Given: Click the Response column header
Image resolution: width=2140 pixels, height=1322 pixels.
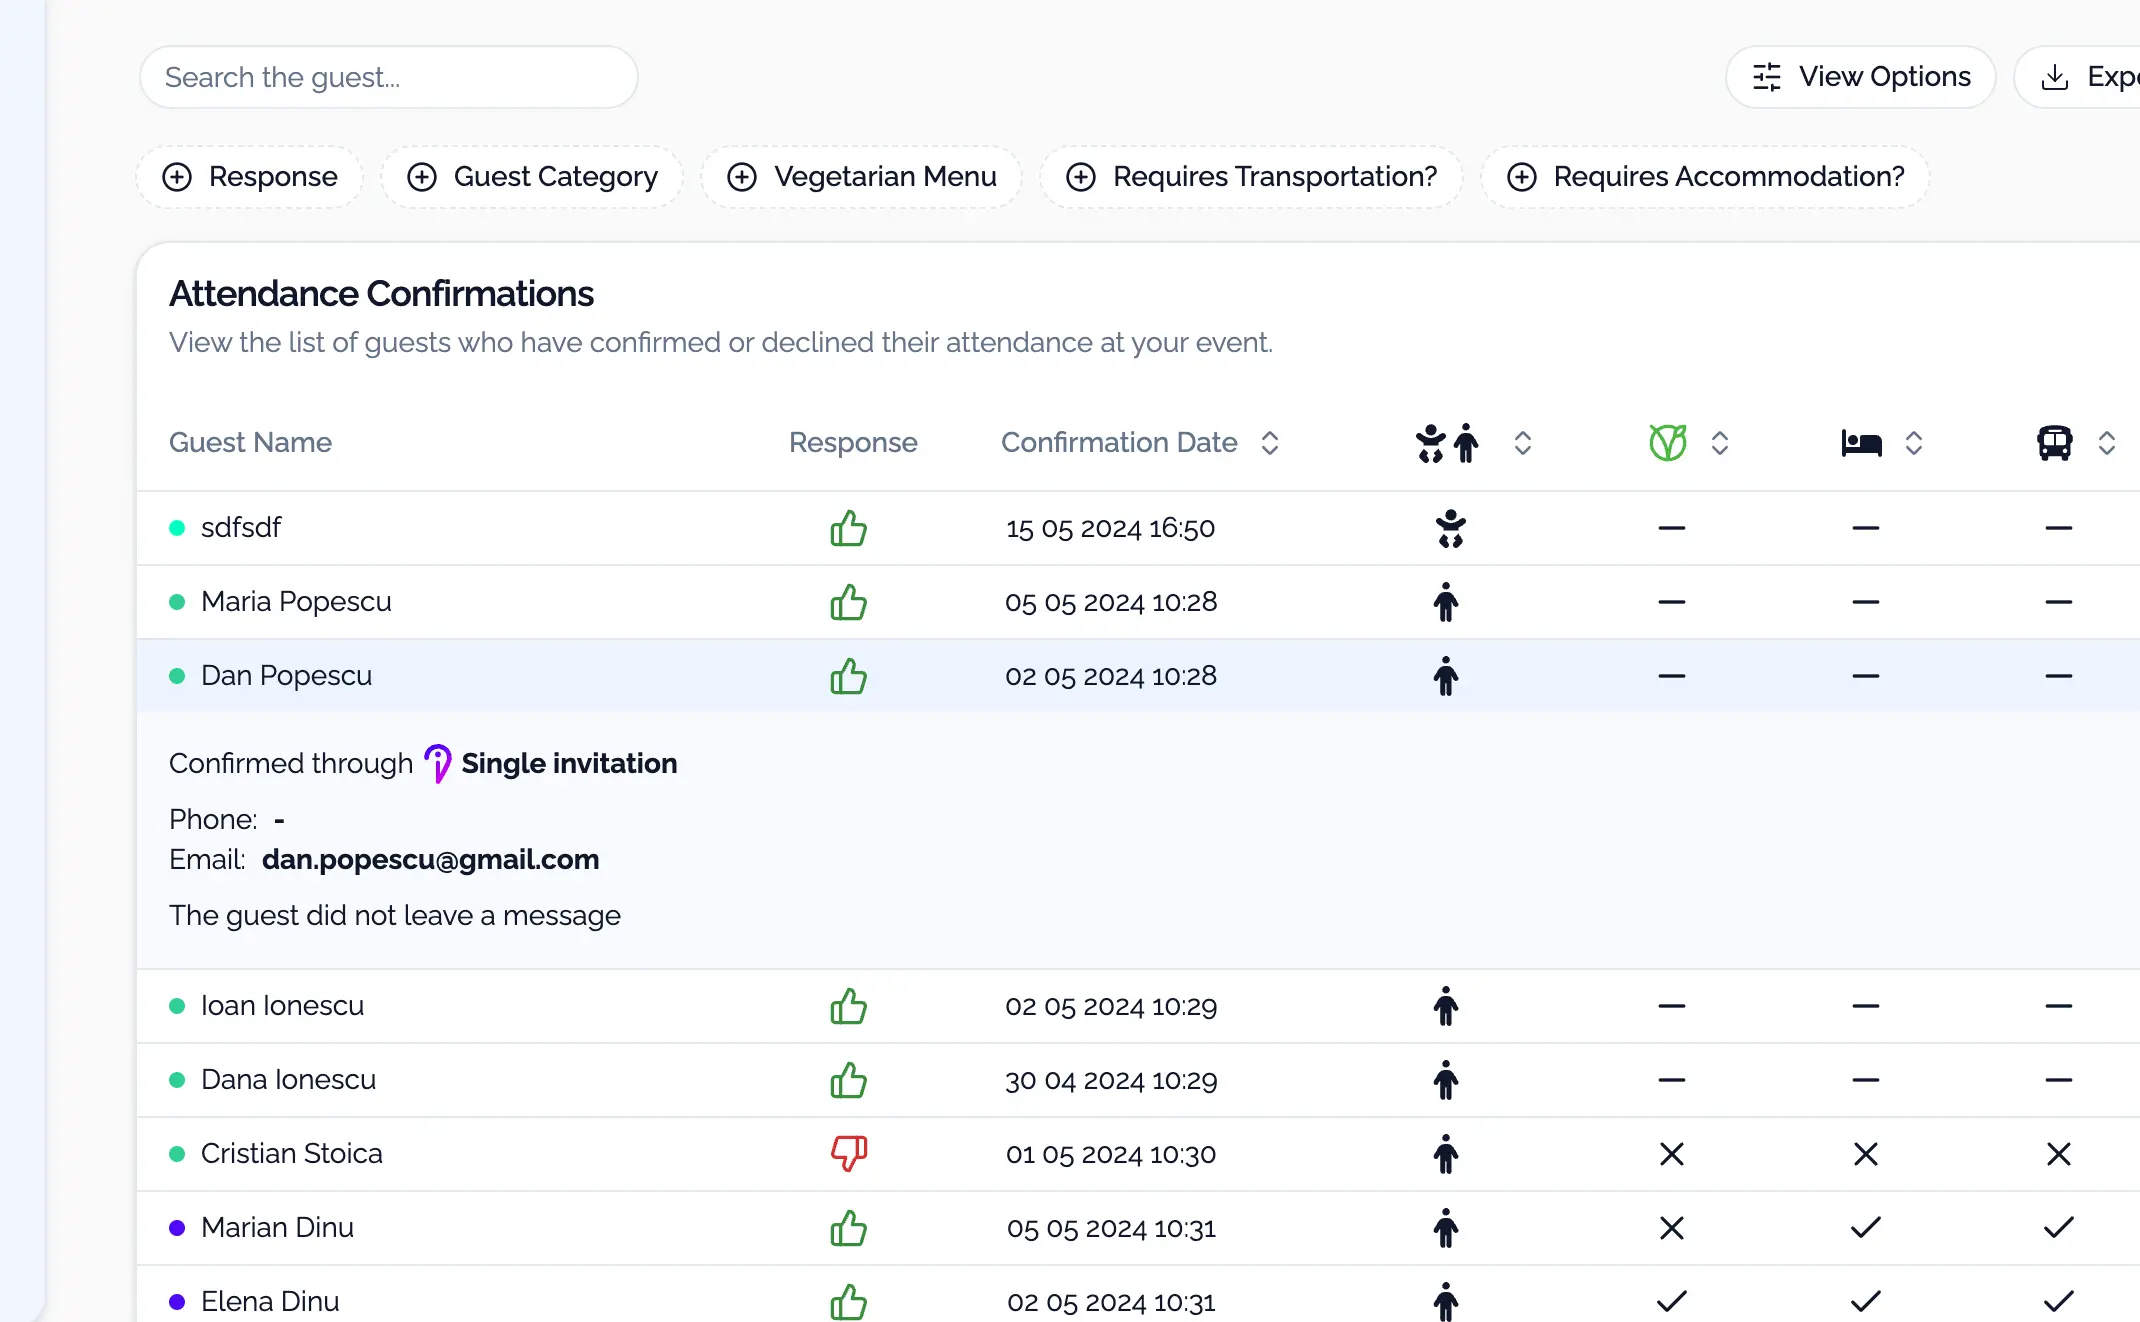Looking at the screenshot, I should [853, 442].
